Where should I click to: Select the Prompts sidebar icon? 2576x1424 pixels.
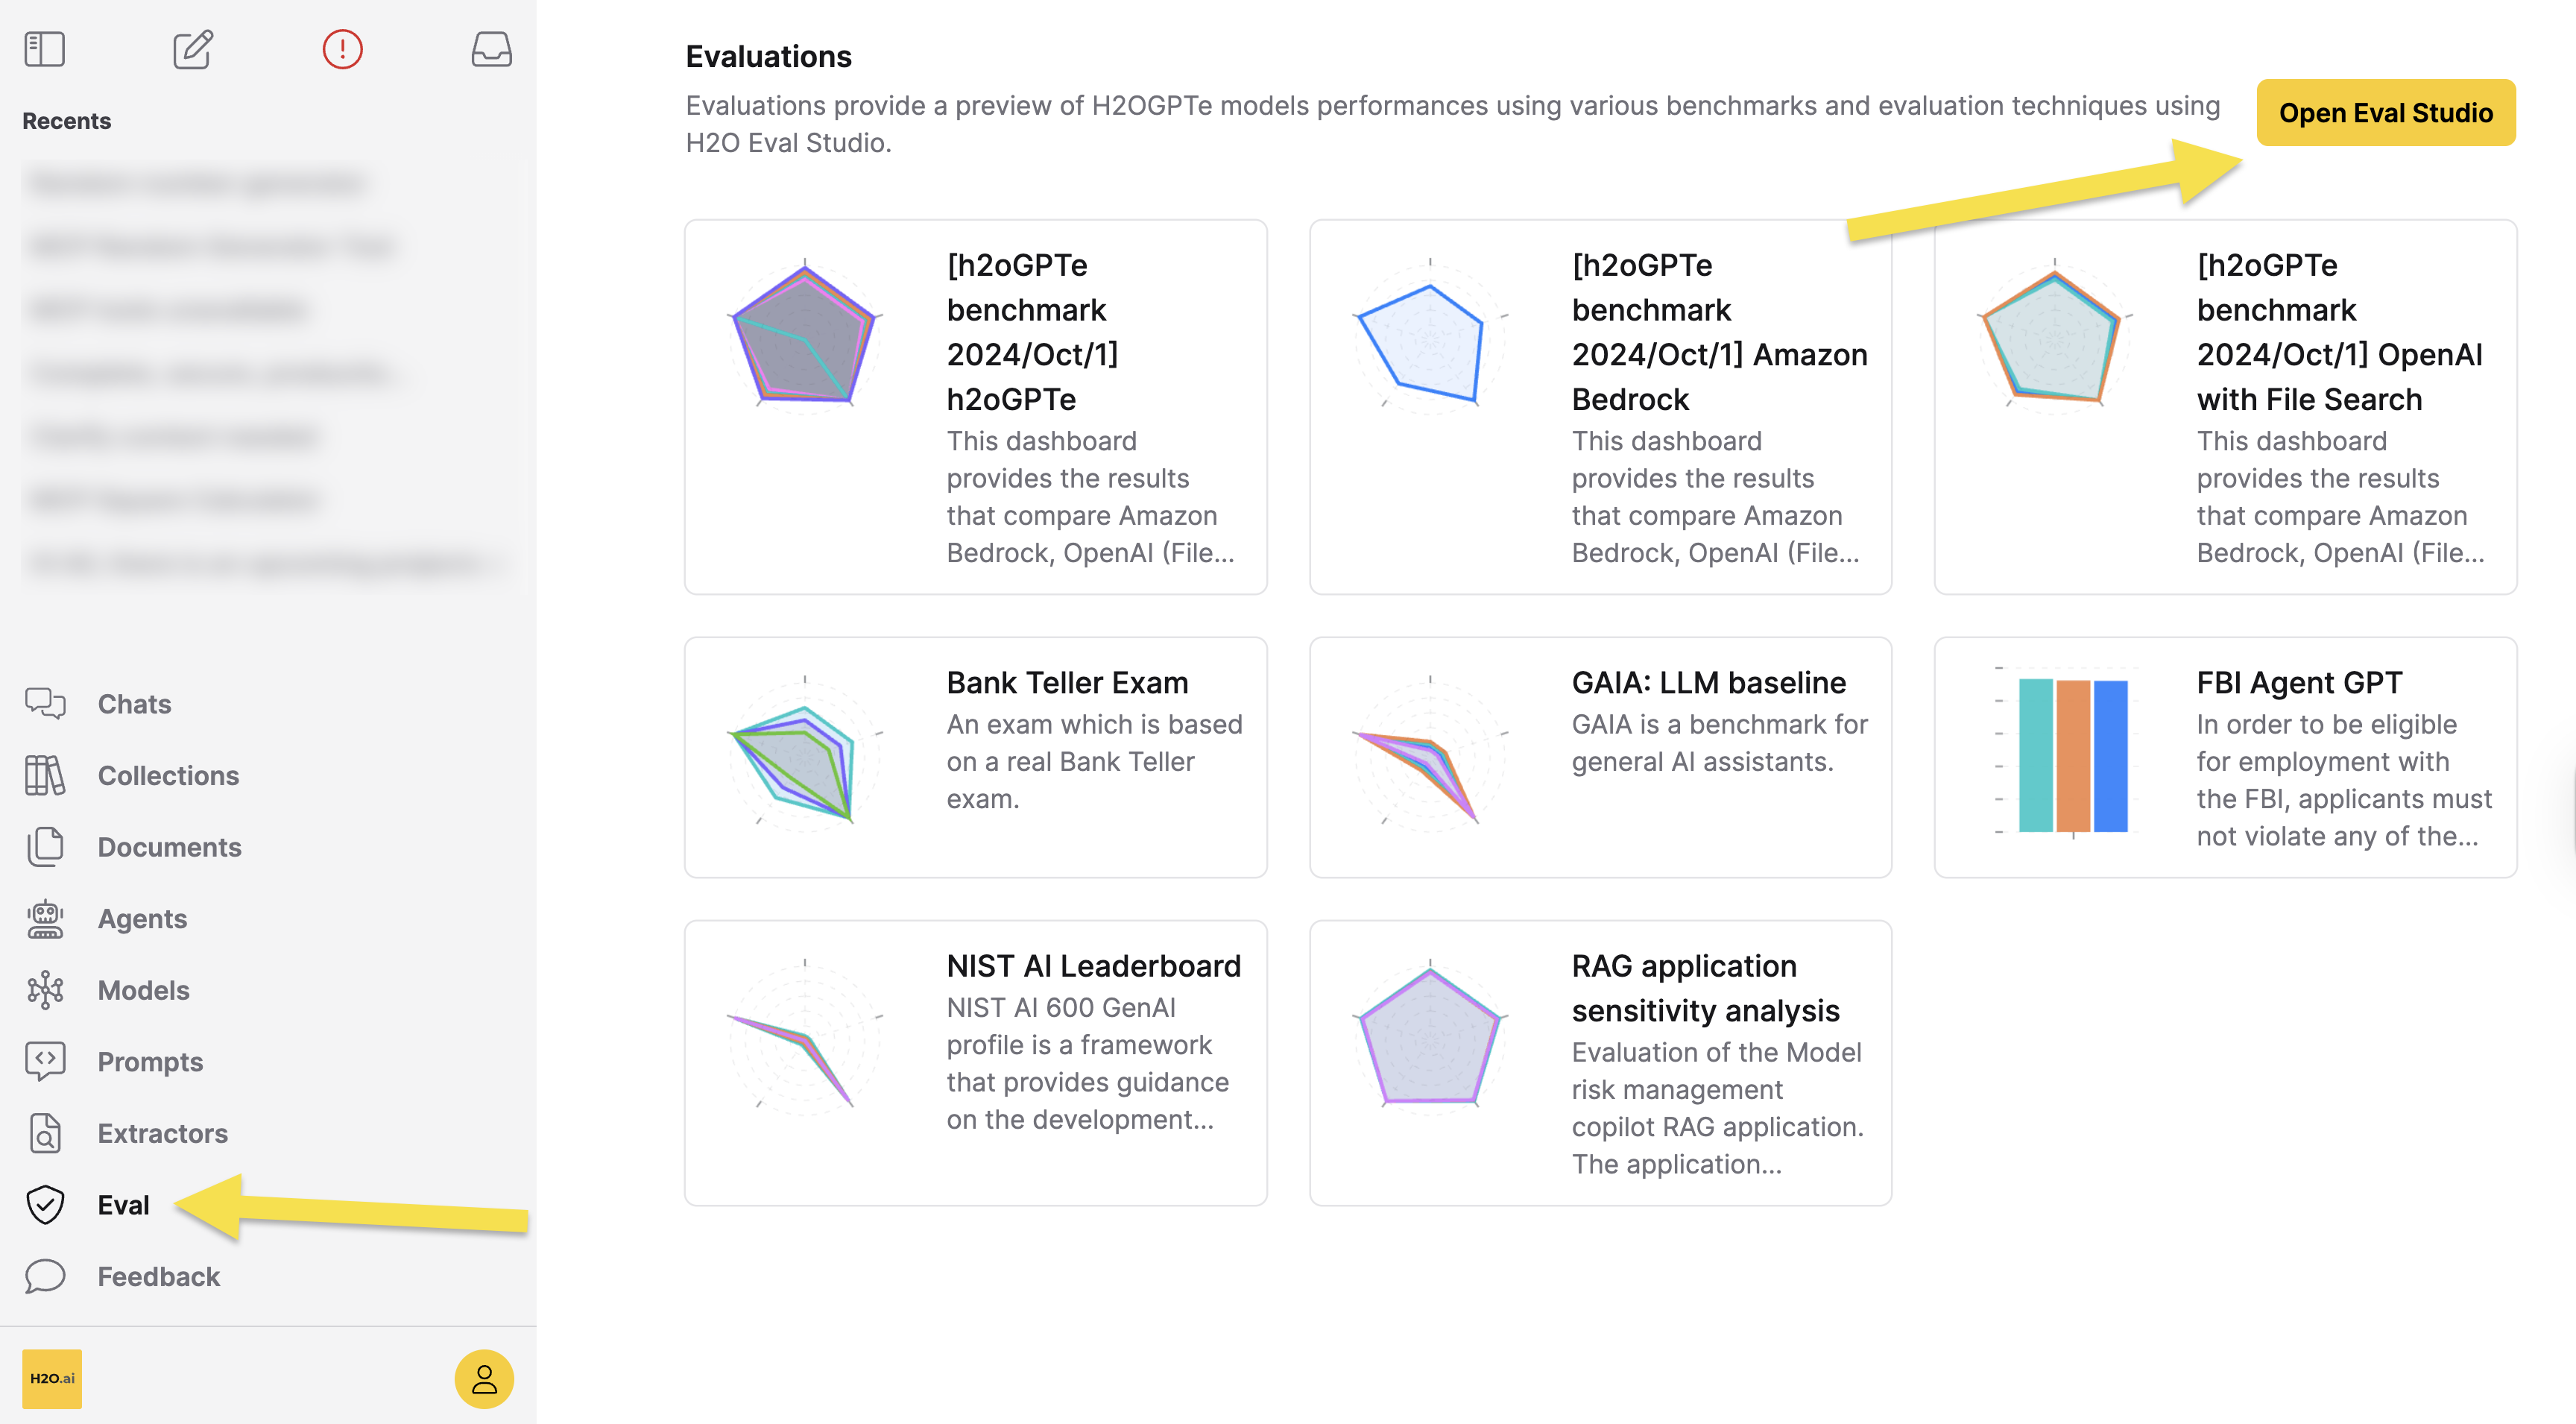coord(44,1061)
